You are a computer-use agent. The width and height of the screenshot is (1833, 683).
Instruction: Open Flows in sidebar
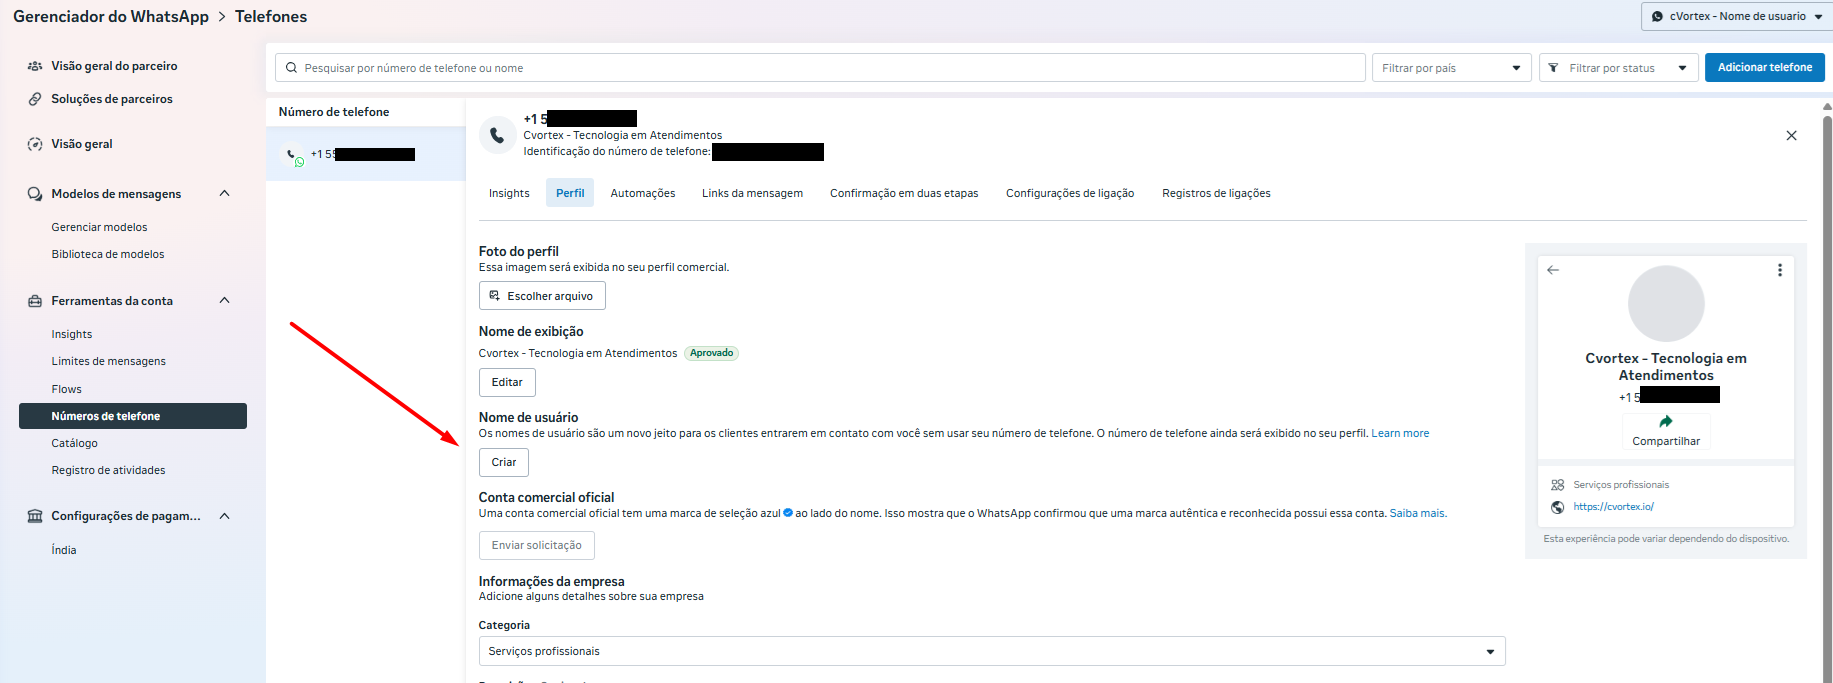[x=67, y=389]
